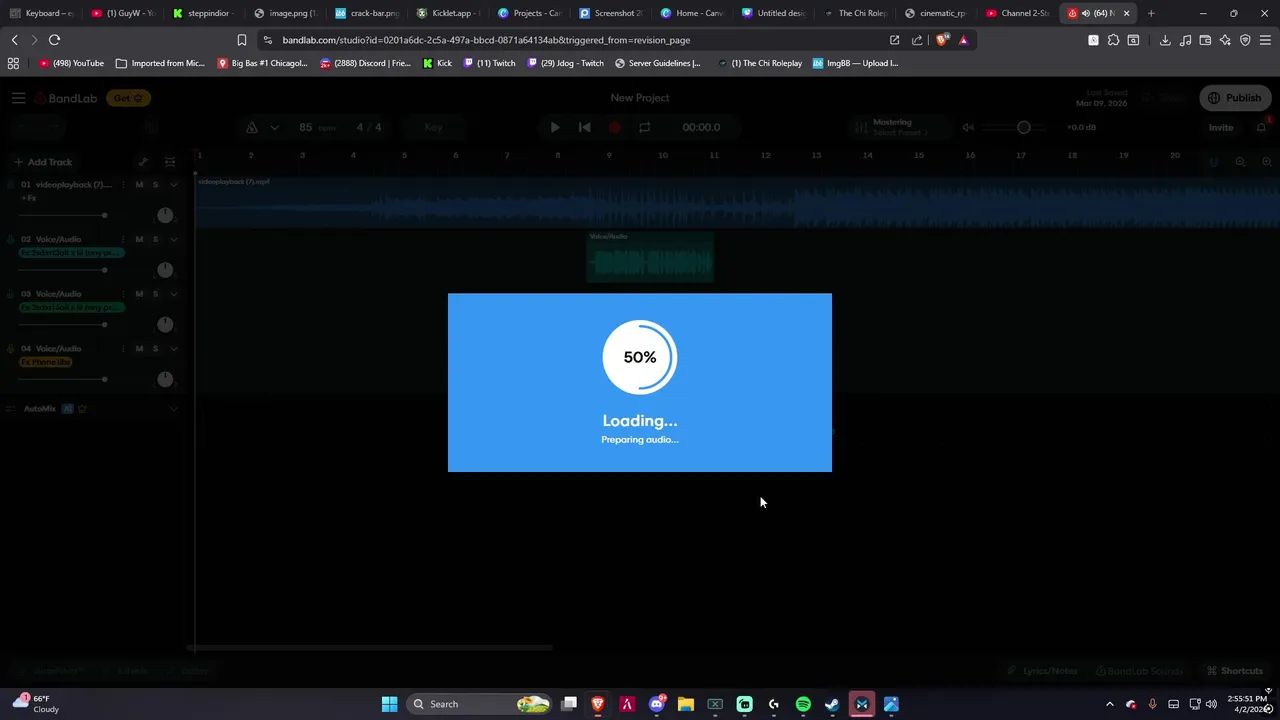Open track 02 green Fx preset
Screen dimensions: 1280x720
72,253
